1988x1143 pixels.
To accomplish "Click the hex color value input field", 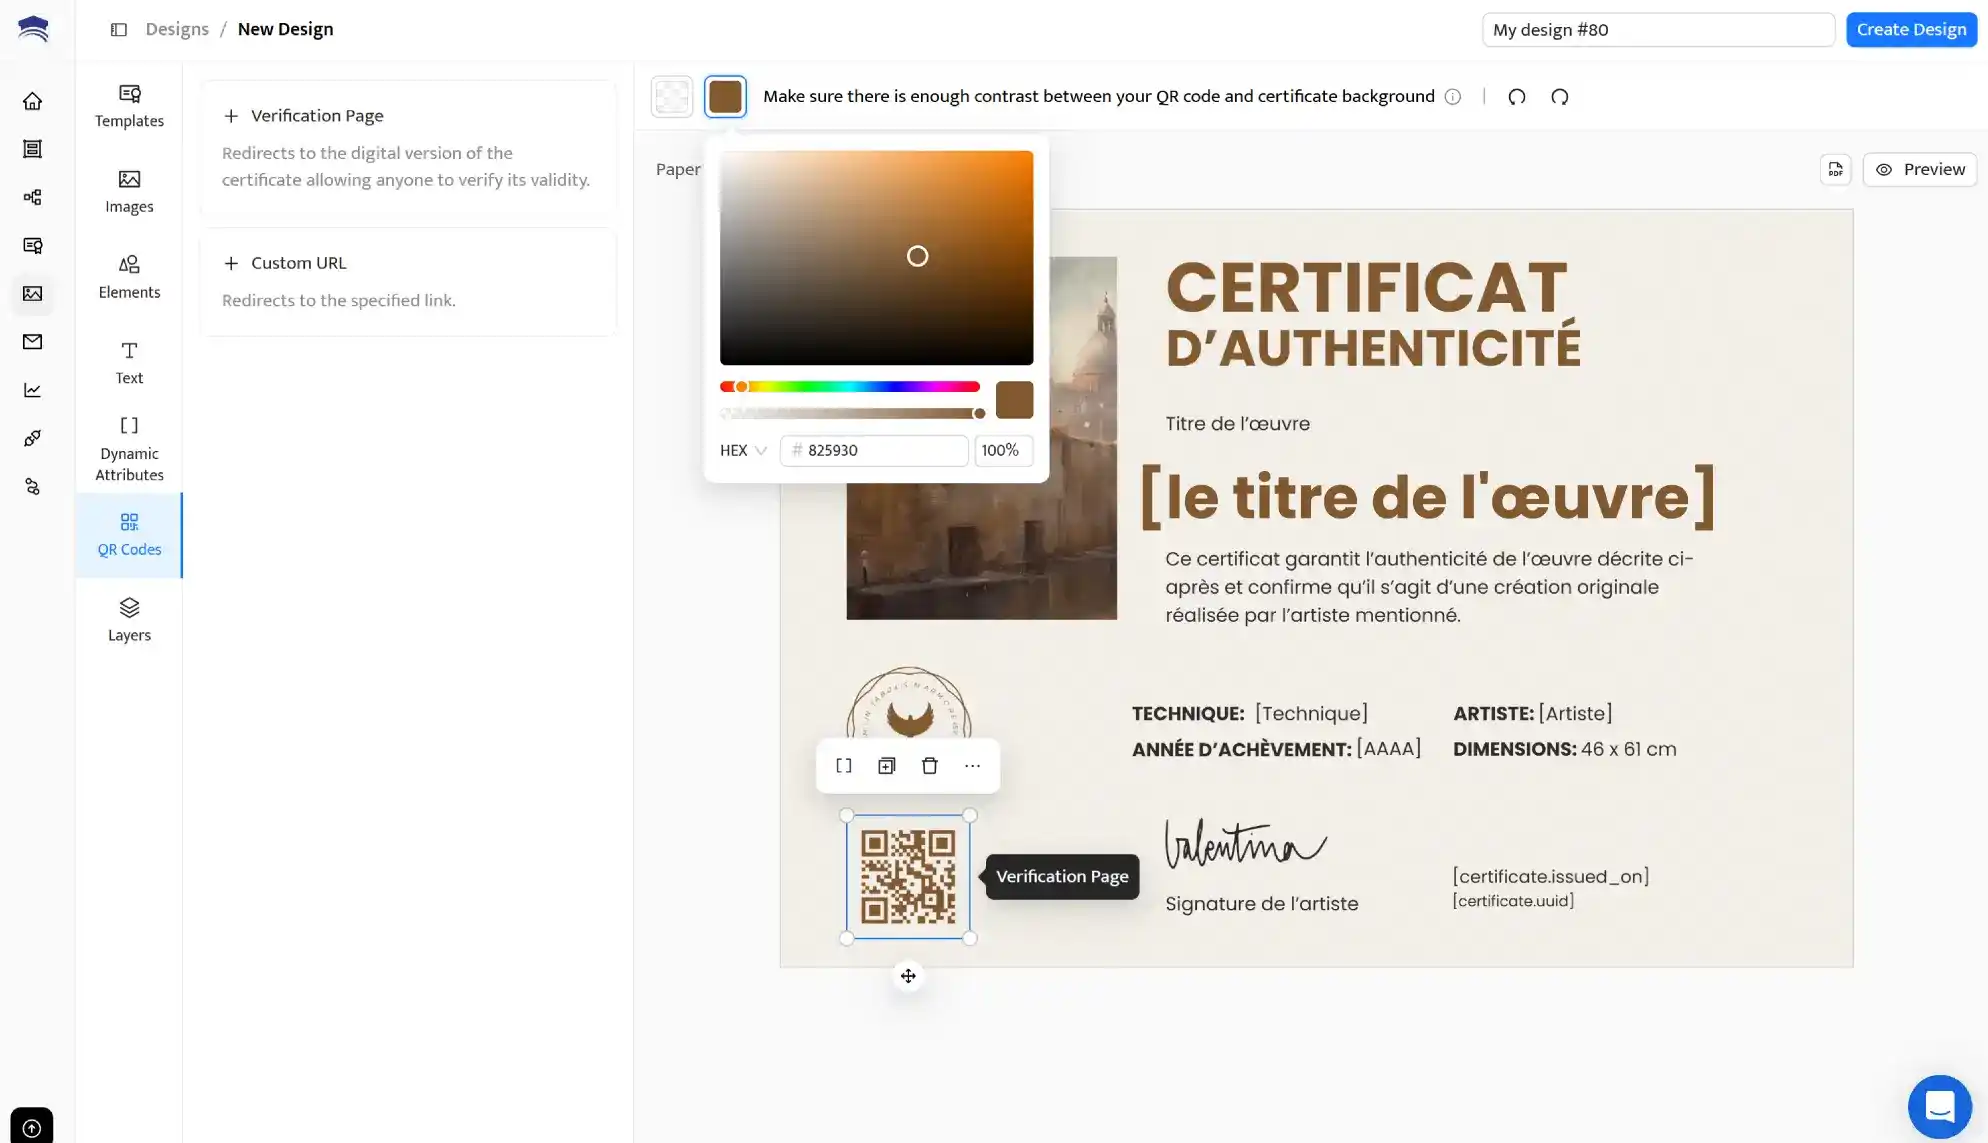I will [x=882, y=451].
